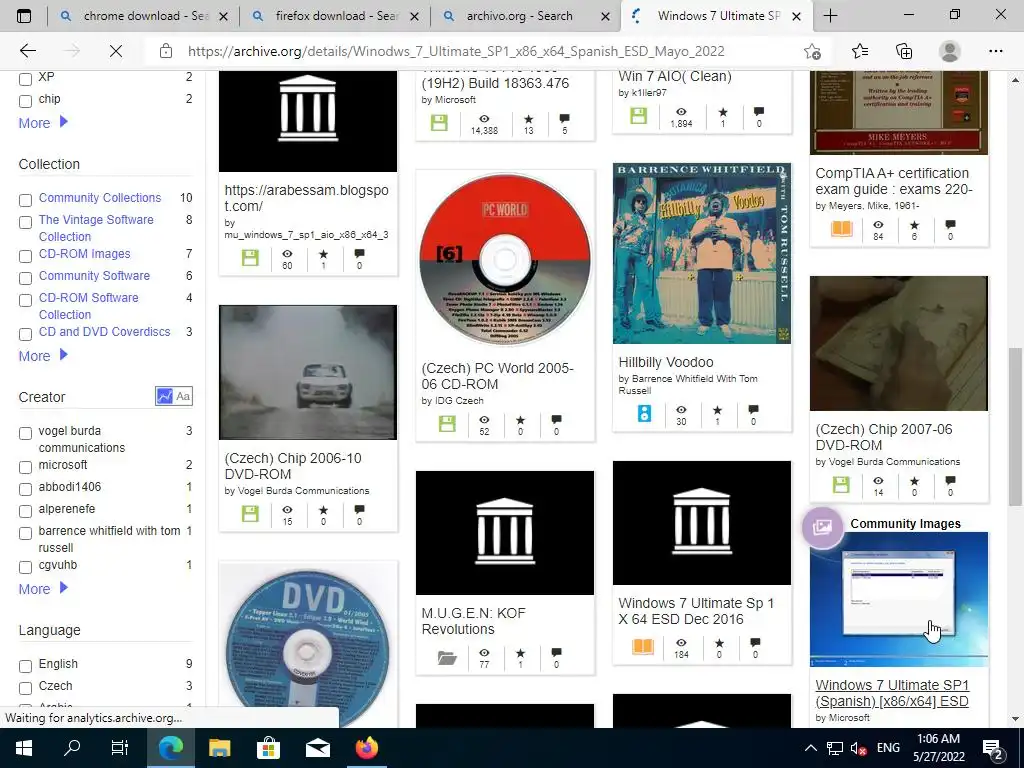Click CD and DVD Coverdiscs collection link
This screenshot has width=1024, height=768.
[x=104, y=332]
